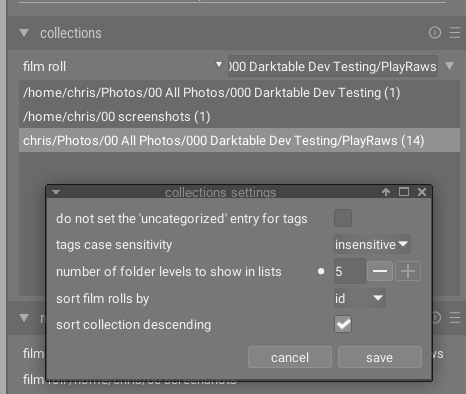Image resolution: width=466 pixels, height=394 pixels.
Task: Enable 'do not set uncategorized entry' checkbox
Action: click(343, 218)
